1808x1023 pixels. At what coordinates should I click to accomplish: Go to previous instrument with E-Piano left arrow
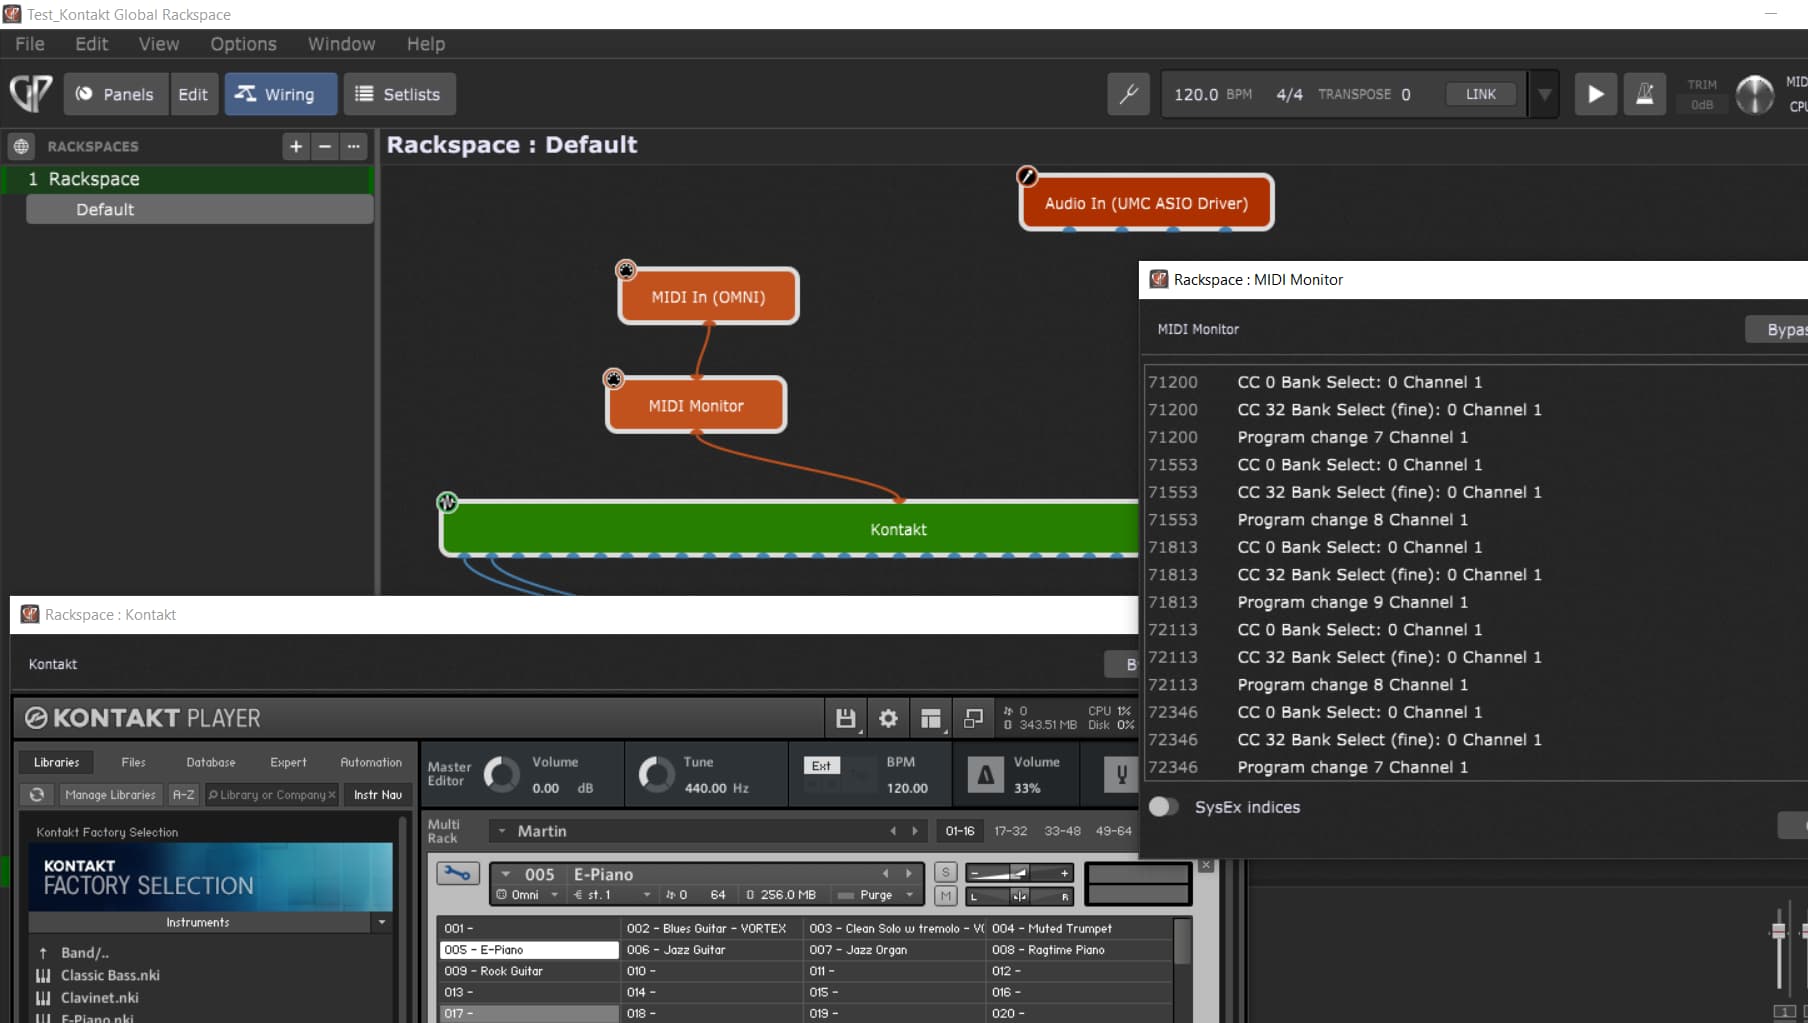click(885, 874)
